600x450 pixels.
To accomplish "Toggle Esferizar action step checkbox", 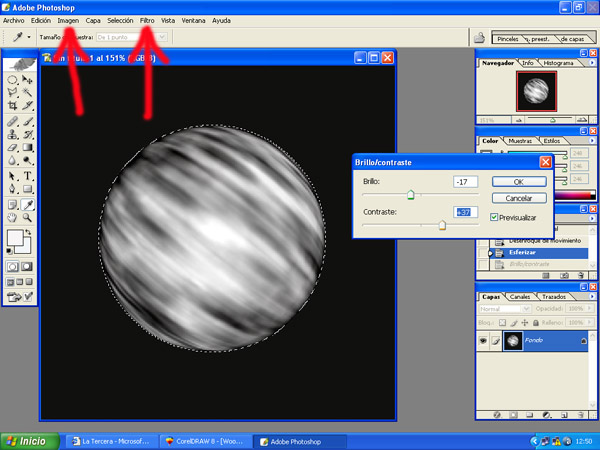I will click(x=483, y=253).
